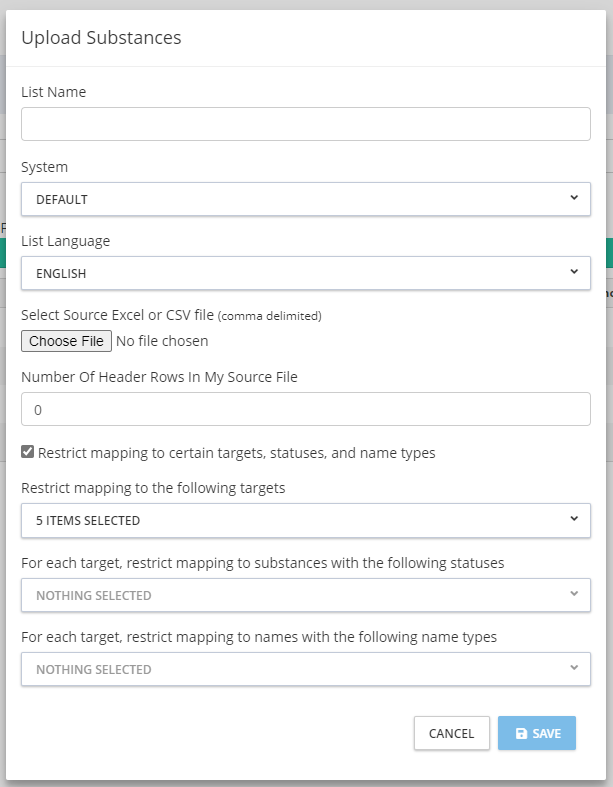The width and height of the screenshot is (613, 787).
Task: Click the 'List Name' field label
Action: (x=54, y=92)
